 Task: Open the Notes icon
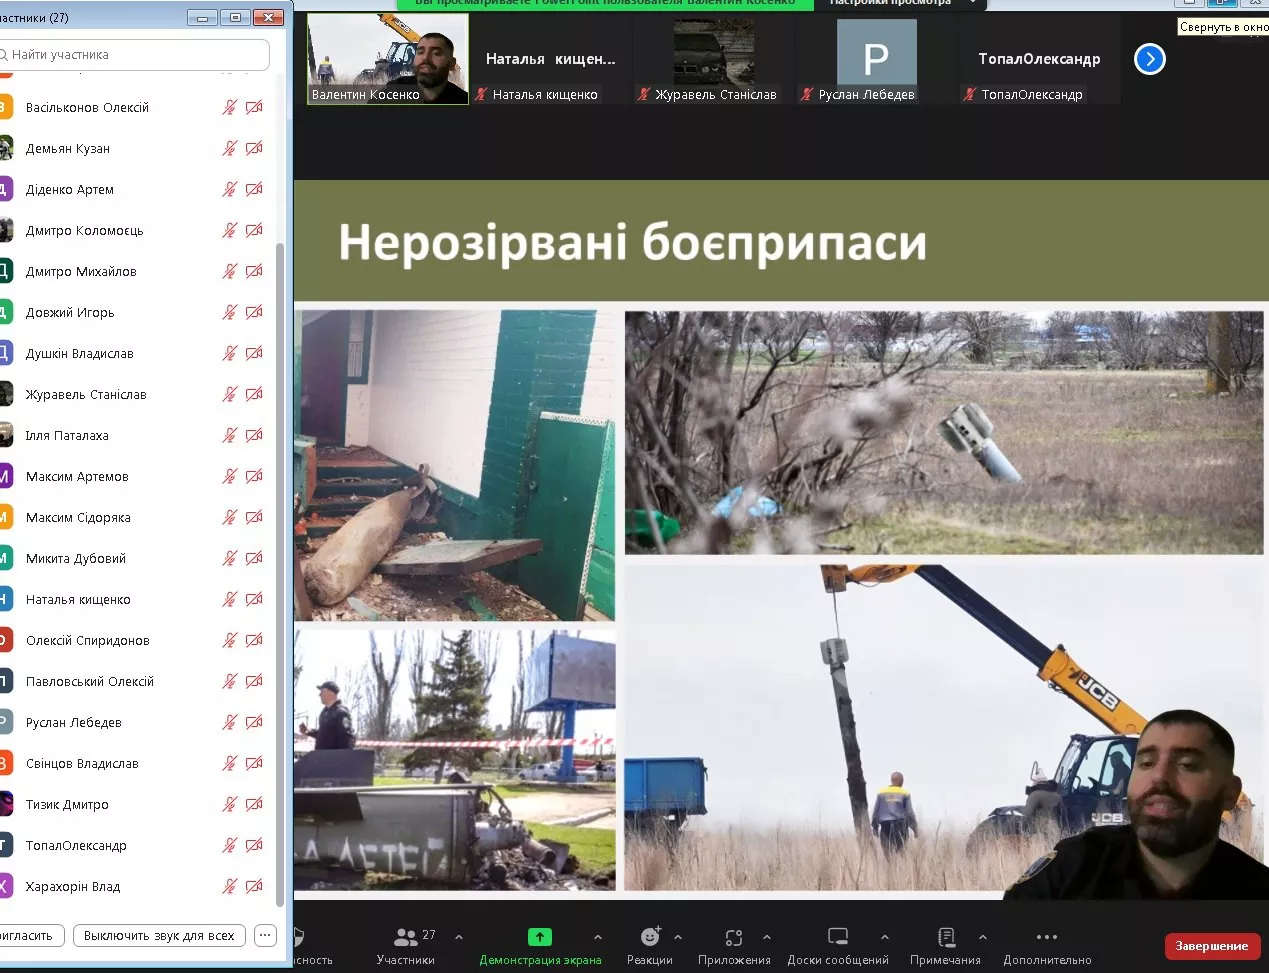(945, 937)
